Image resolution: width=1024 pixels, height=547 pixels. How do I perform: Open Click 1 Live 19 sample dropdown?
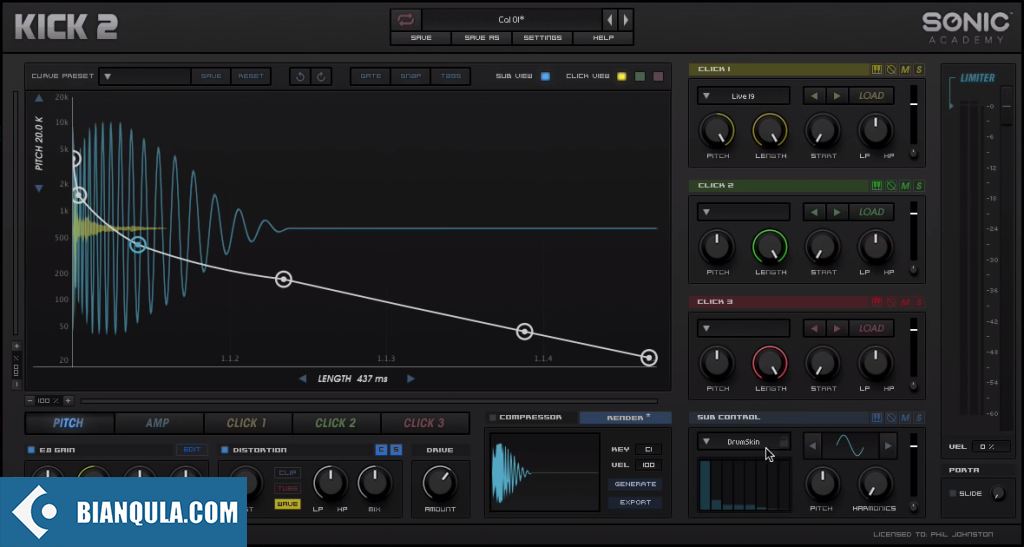click(x=743, y=96)
